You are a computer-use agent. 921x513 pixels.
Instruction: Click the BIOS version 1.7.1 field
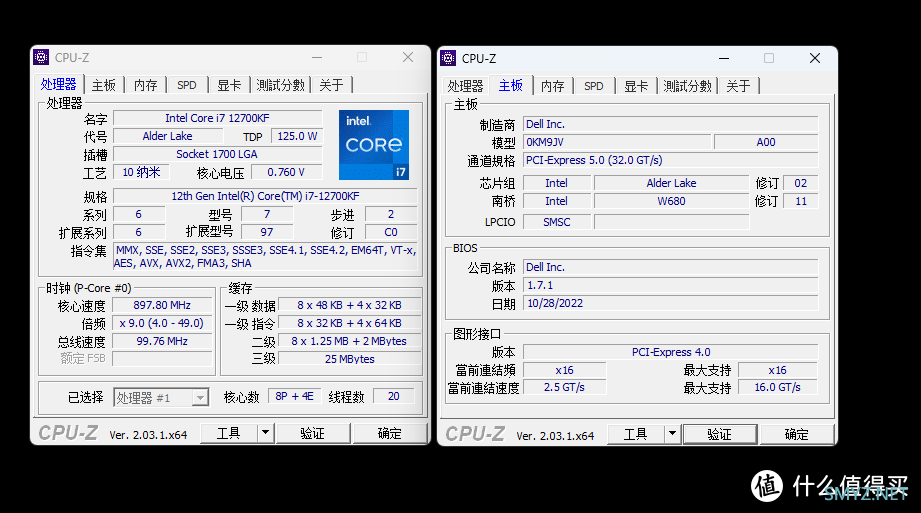click(671, 286)
